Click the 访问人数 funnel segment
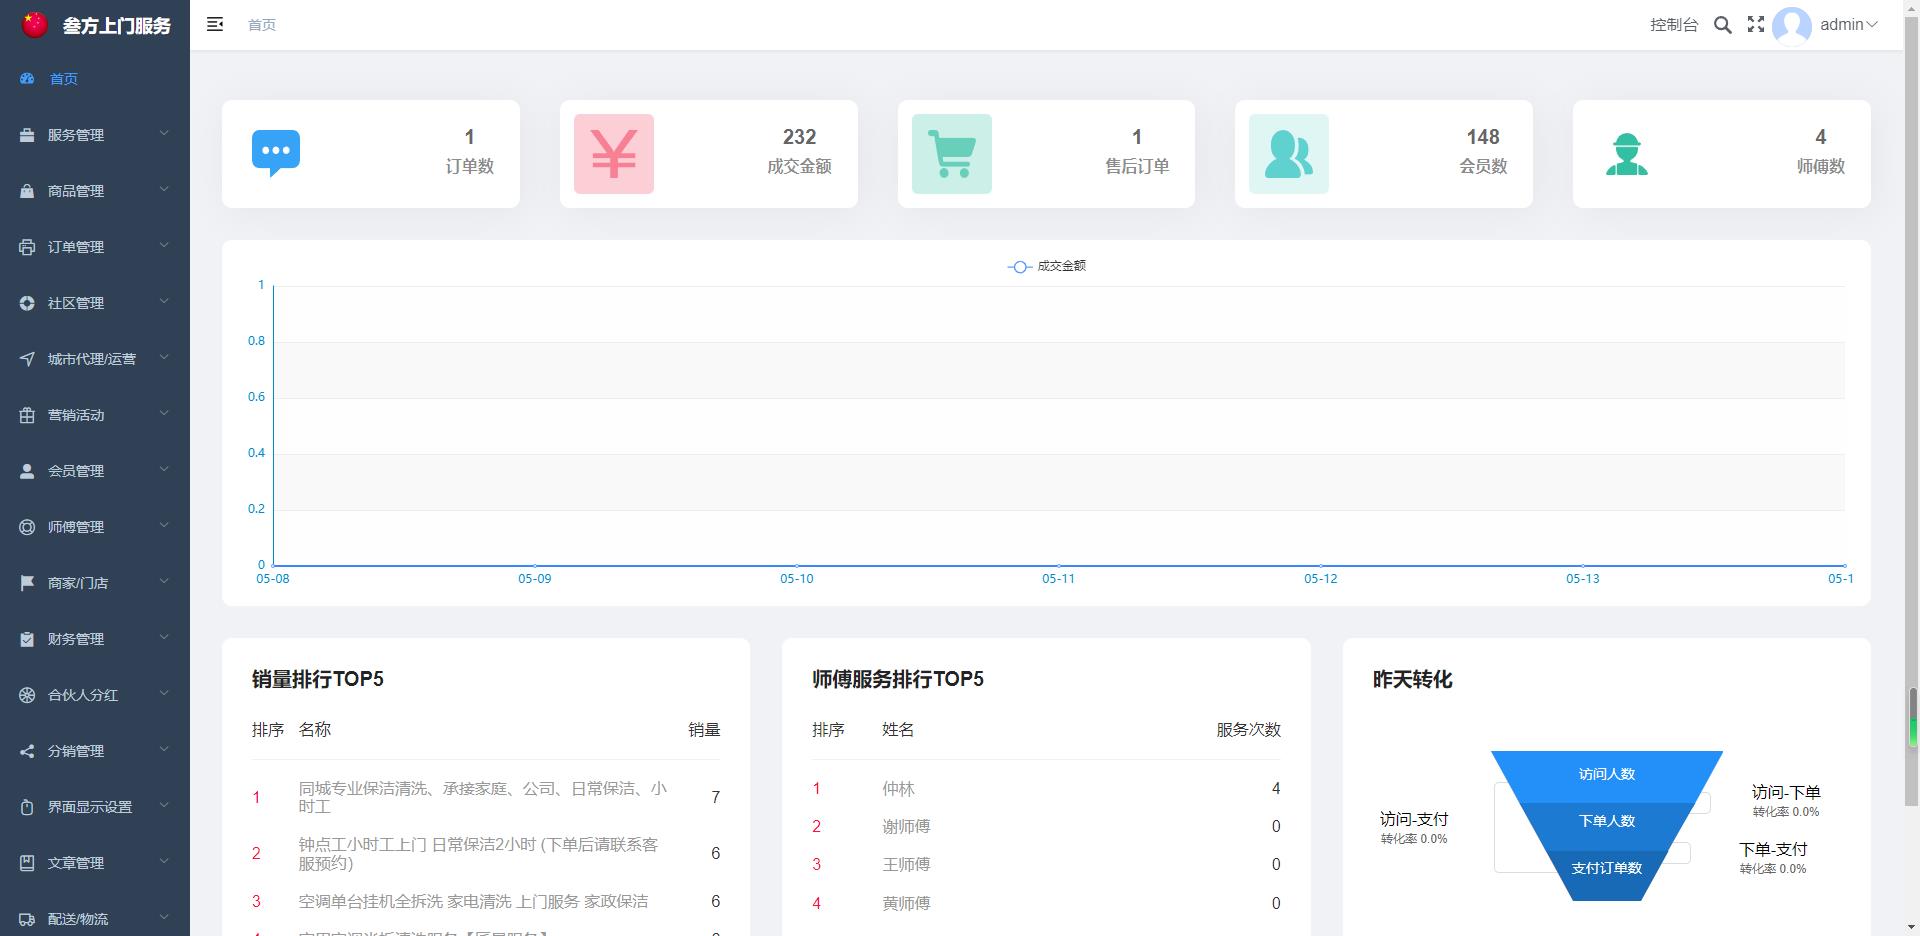1920x936 pixels. point(1607,774)
